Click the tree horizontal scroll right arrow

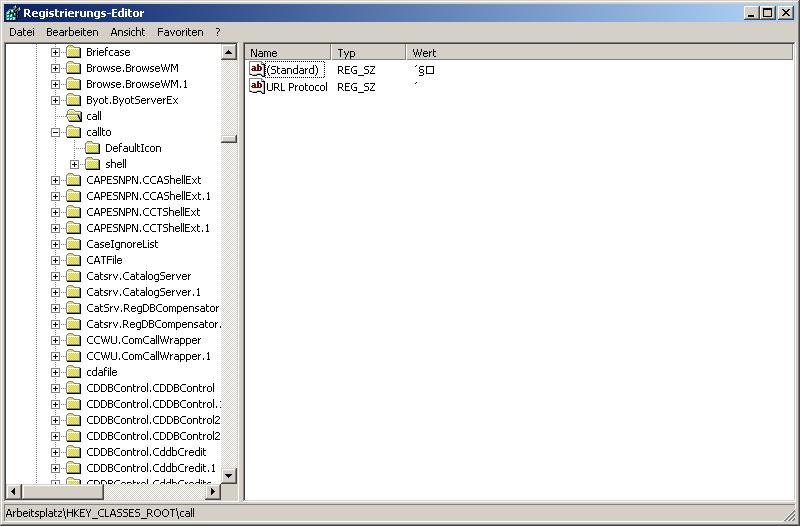click(x=212, y=492)
